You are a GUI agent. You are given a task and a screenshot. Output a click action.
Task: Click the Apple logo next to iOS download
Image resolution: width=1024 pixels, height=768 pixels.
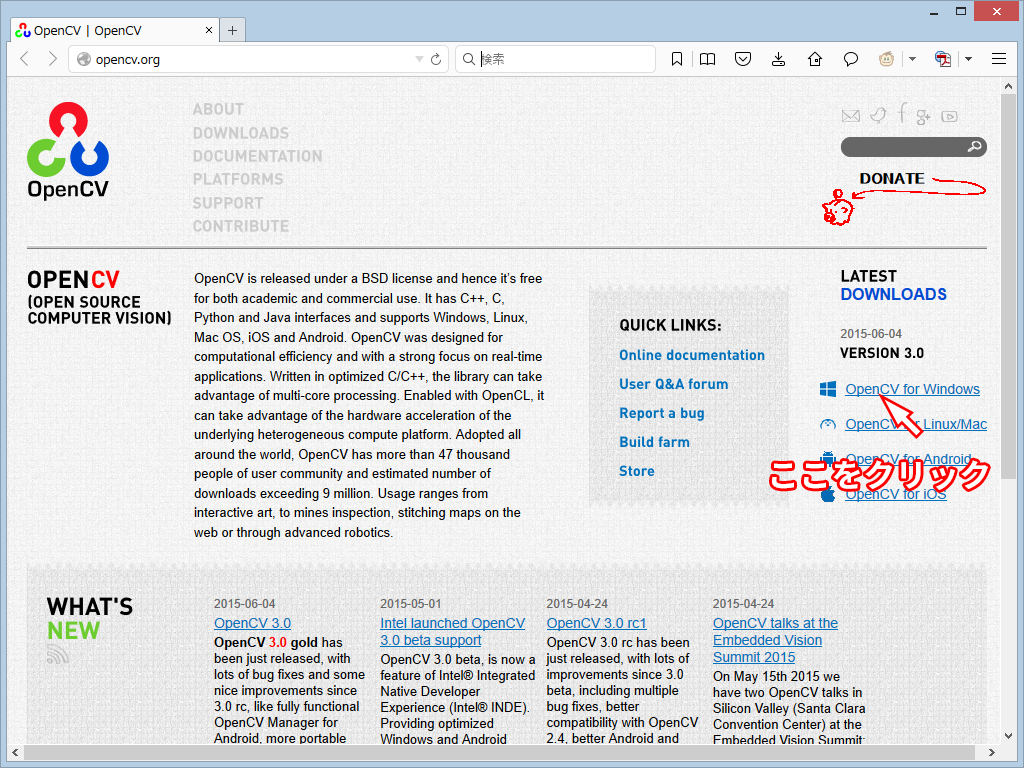[828, 492]
